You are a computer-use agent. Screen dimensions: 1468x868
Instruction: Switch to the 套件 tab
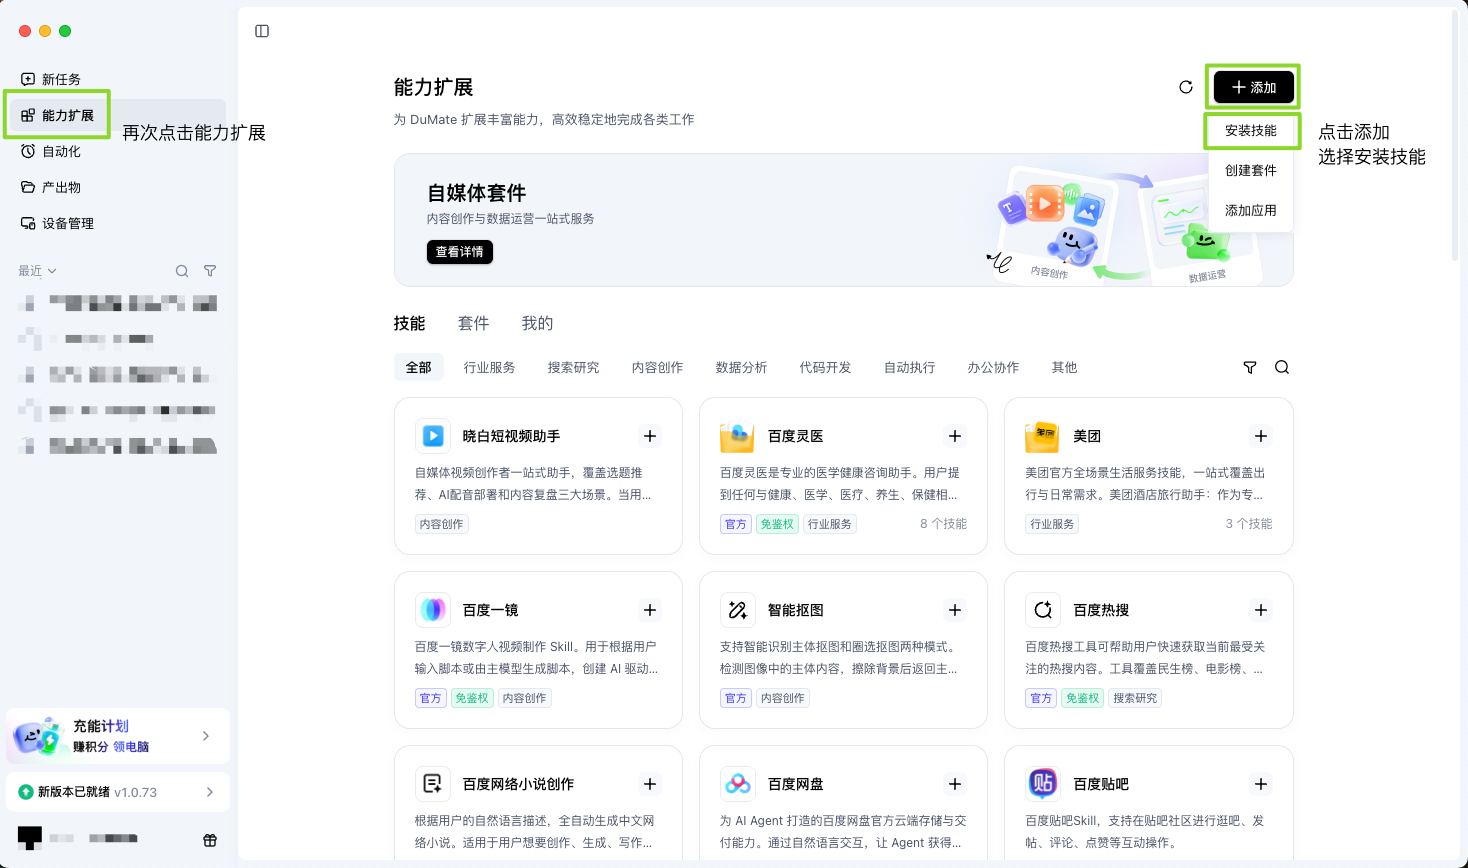click(474, 323)
